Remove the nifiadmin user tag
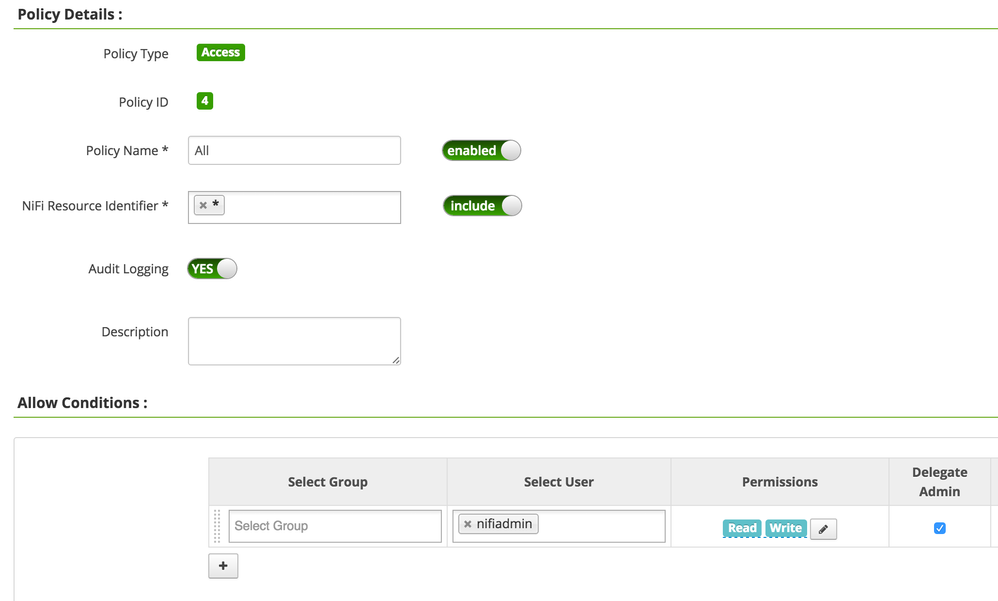 coord(467,524)
